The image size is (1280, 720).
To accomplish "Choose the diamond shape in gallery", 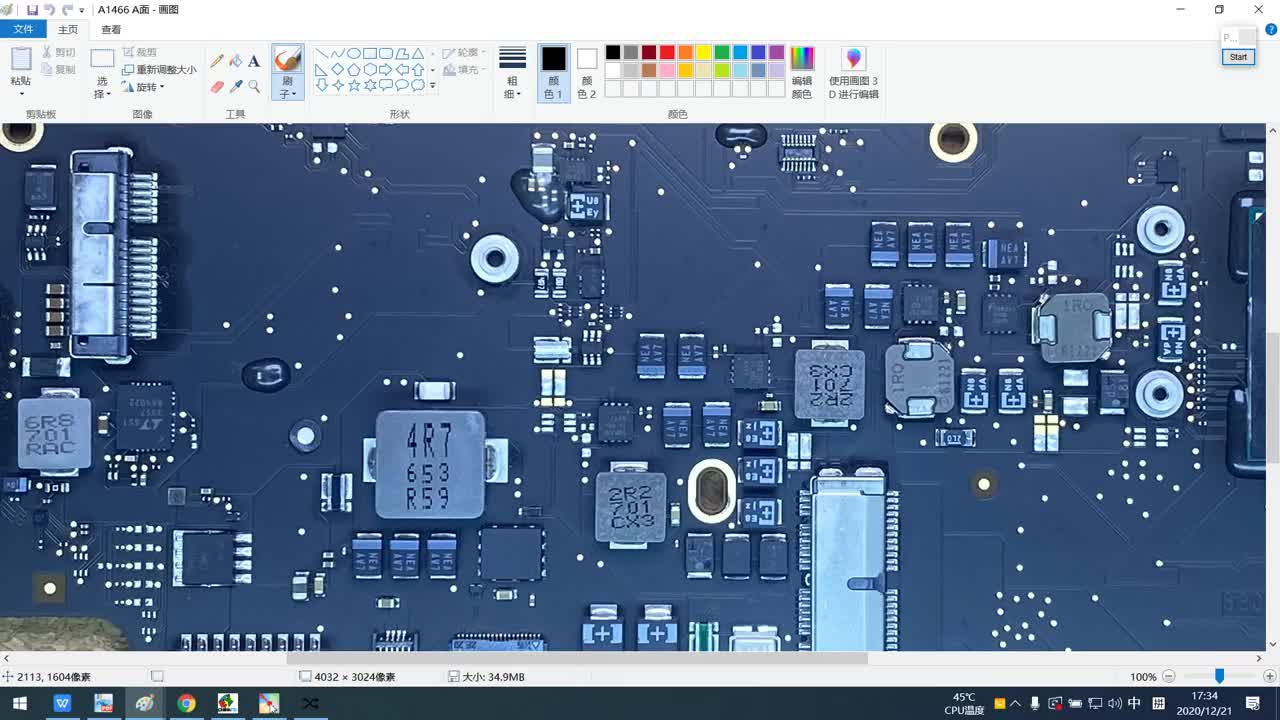I will pyautogui.click(x=338, y=69).
